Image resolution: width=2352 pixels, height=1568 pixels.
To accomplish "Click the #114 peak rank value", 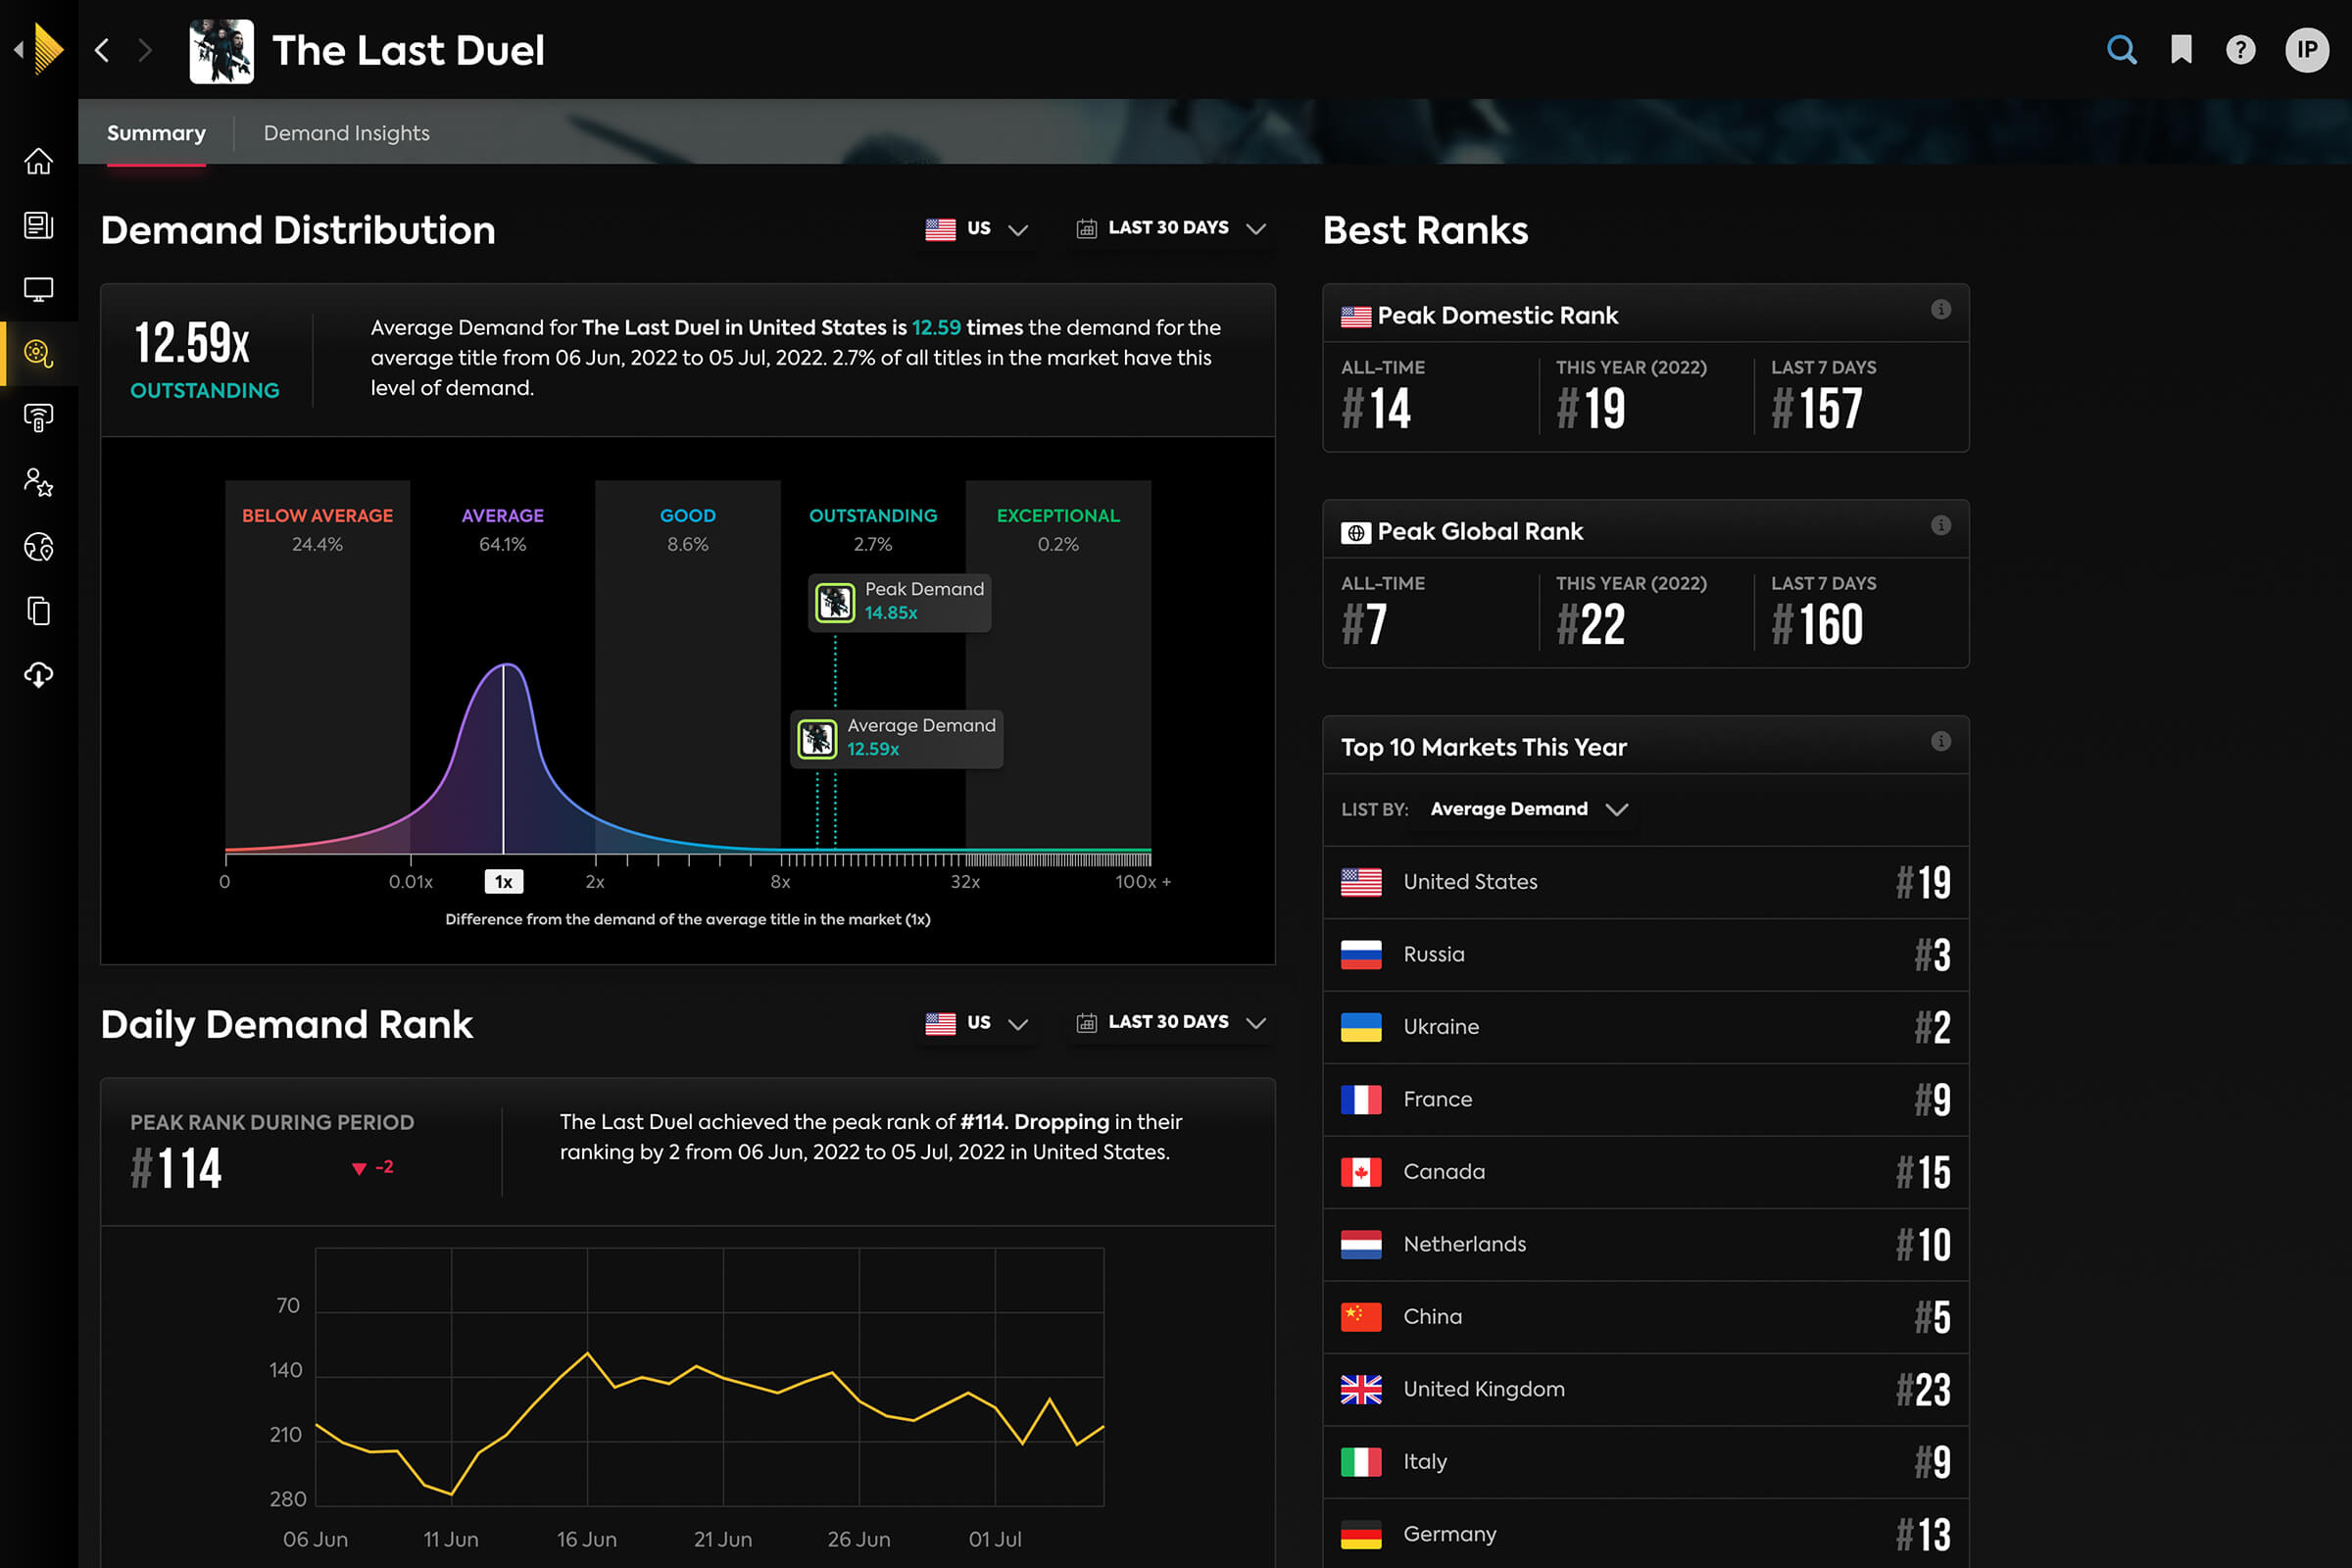I will click(x=176, y=1168).
